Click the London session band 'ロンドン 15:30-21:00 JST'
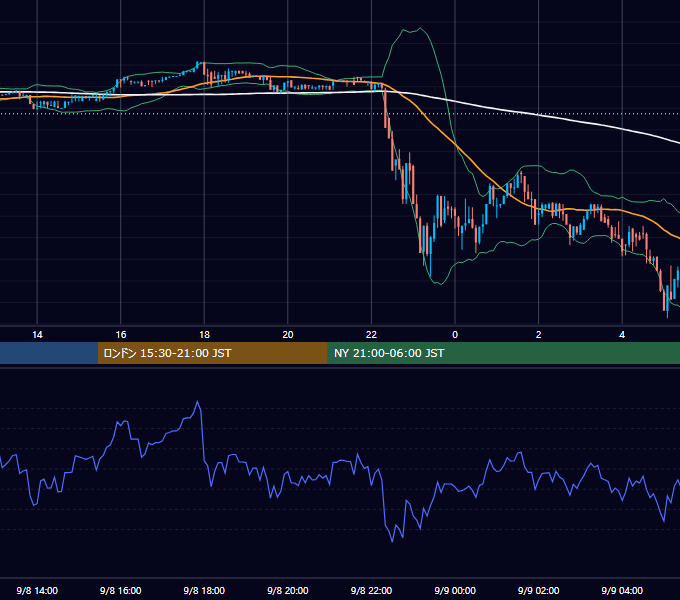 click(212, 353)
